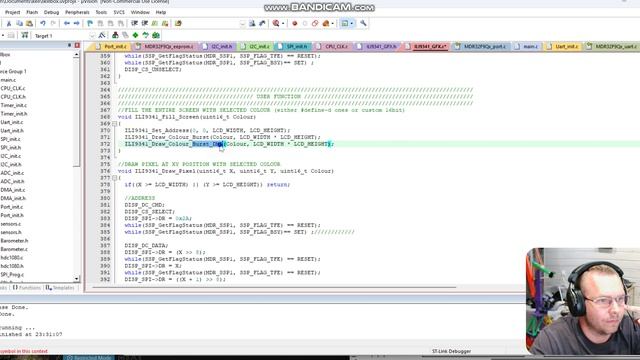
Task: Select SPI_init.h in the project tree
Action: tap(11, 148)
